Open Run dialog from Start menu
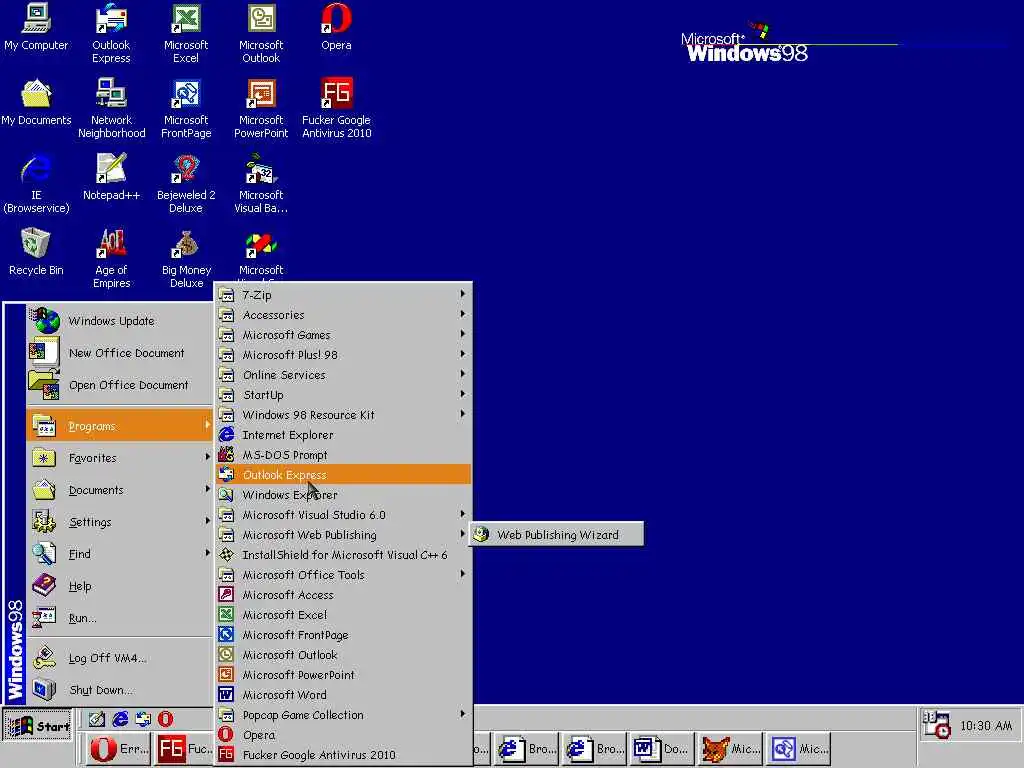Image resolution: width=1024 pixels, height=768 pixels. tap(120, 618)
